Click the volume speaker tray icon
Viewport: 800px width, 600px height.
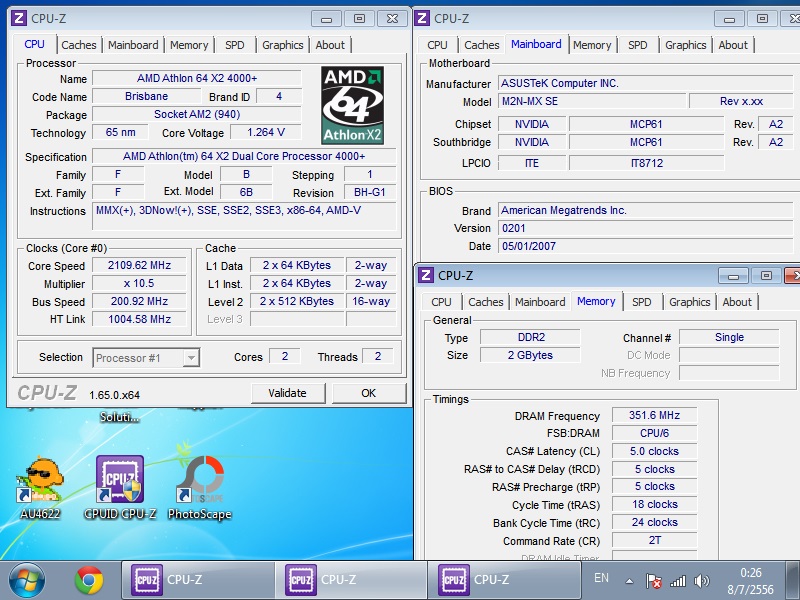[x=702, y=580]
